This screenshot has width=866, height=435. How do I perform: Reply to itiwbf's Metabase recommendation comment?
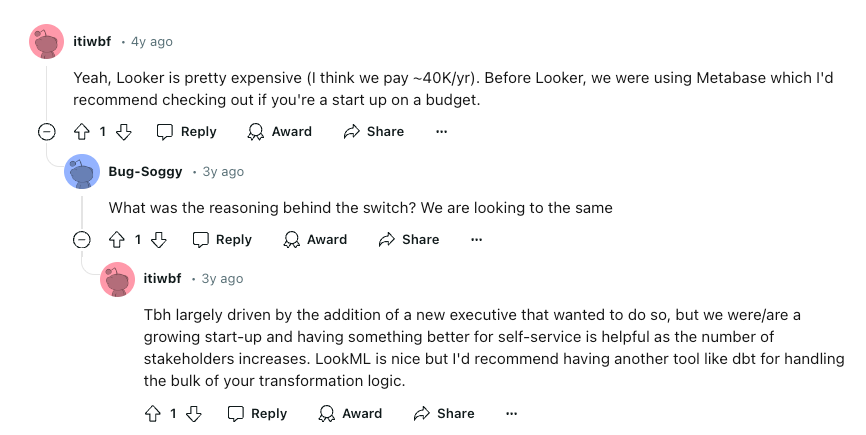[186, 131]
